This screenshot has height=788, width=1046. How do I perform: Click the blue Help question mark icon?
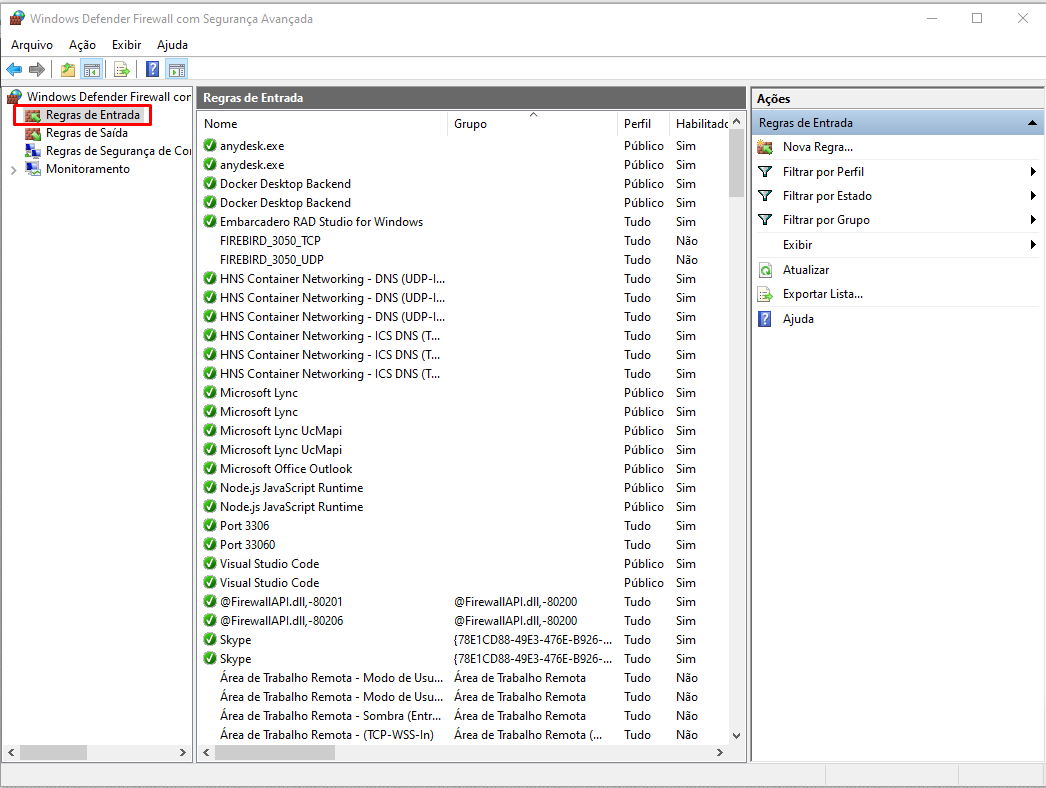(x=152, y=69)
